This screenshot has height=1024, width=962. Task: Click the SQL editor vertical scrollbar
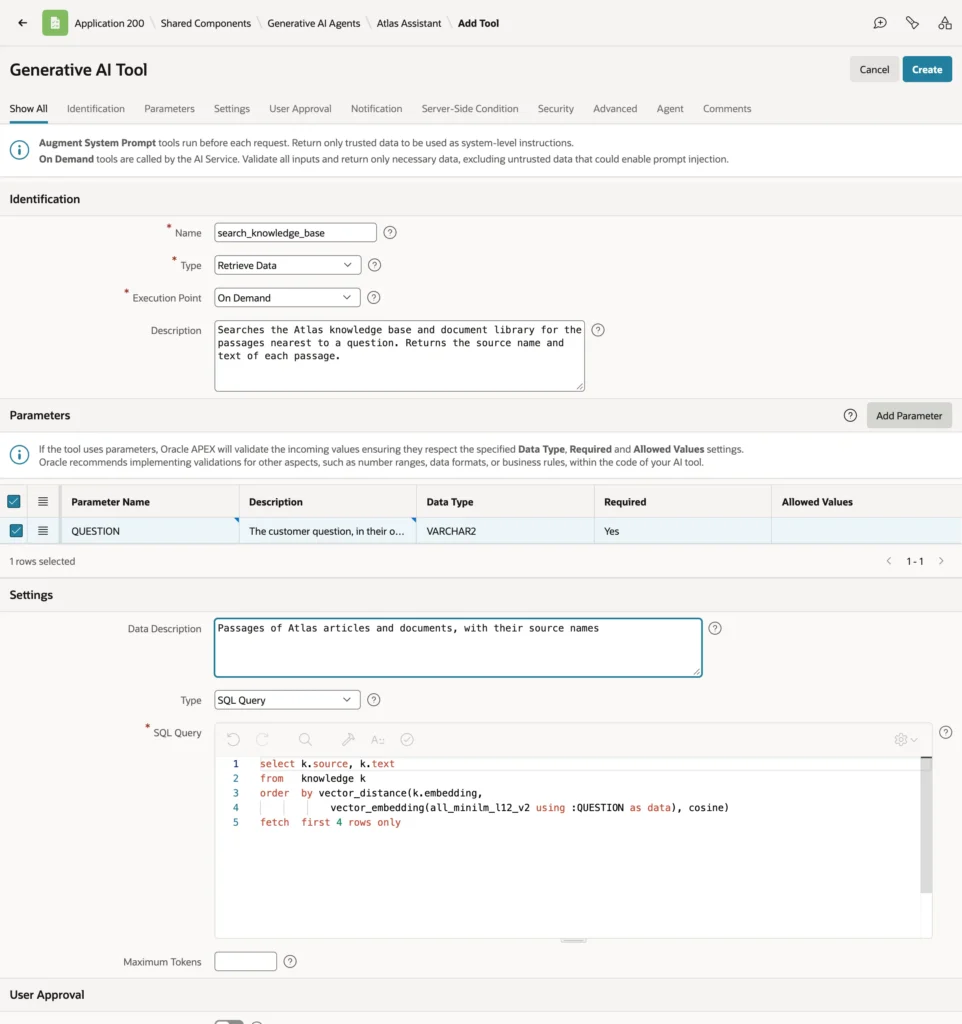(926, 824)
